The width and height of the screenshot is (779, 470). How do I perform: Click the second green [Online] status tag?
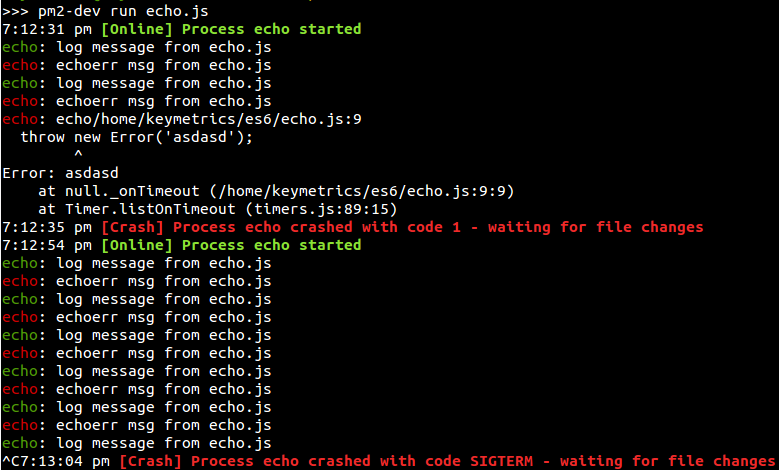(137, 245)
